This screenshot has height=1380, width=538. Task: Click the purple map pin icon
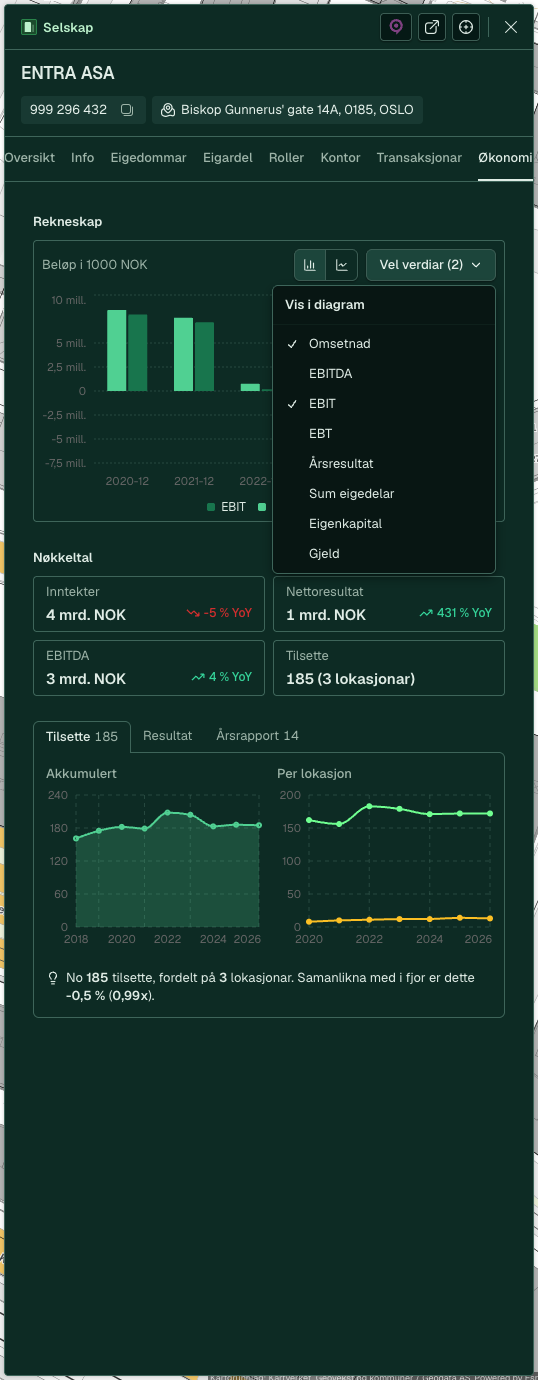coord(396,27)
